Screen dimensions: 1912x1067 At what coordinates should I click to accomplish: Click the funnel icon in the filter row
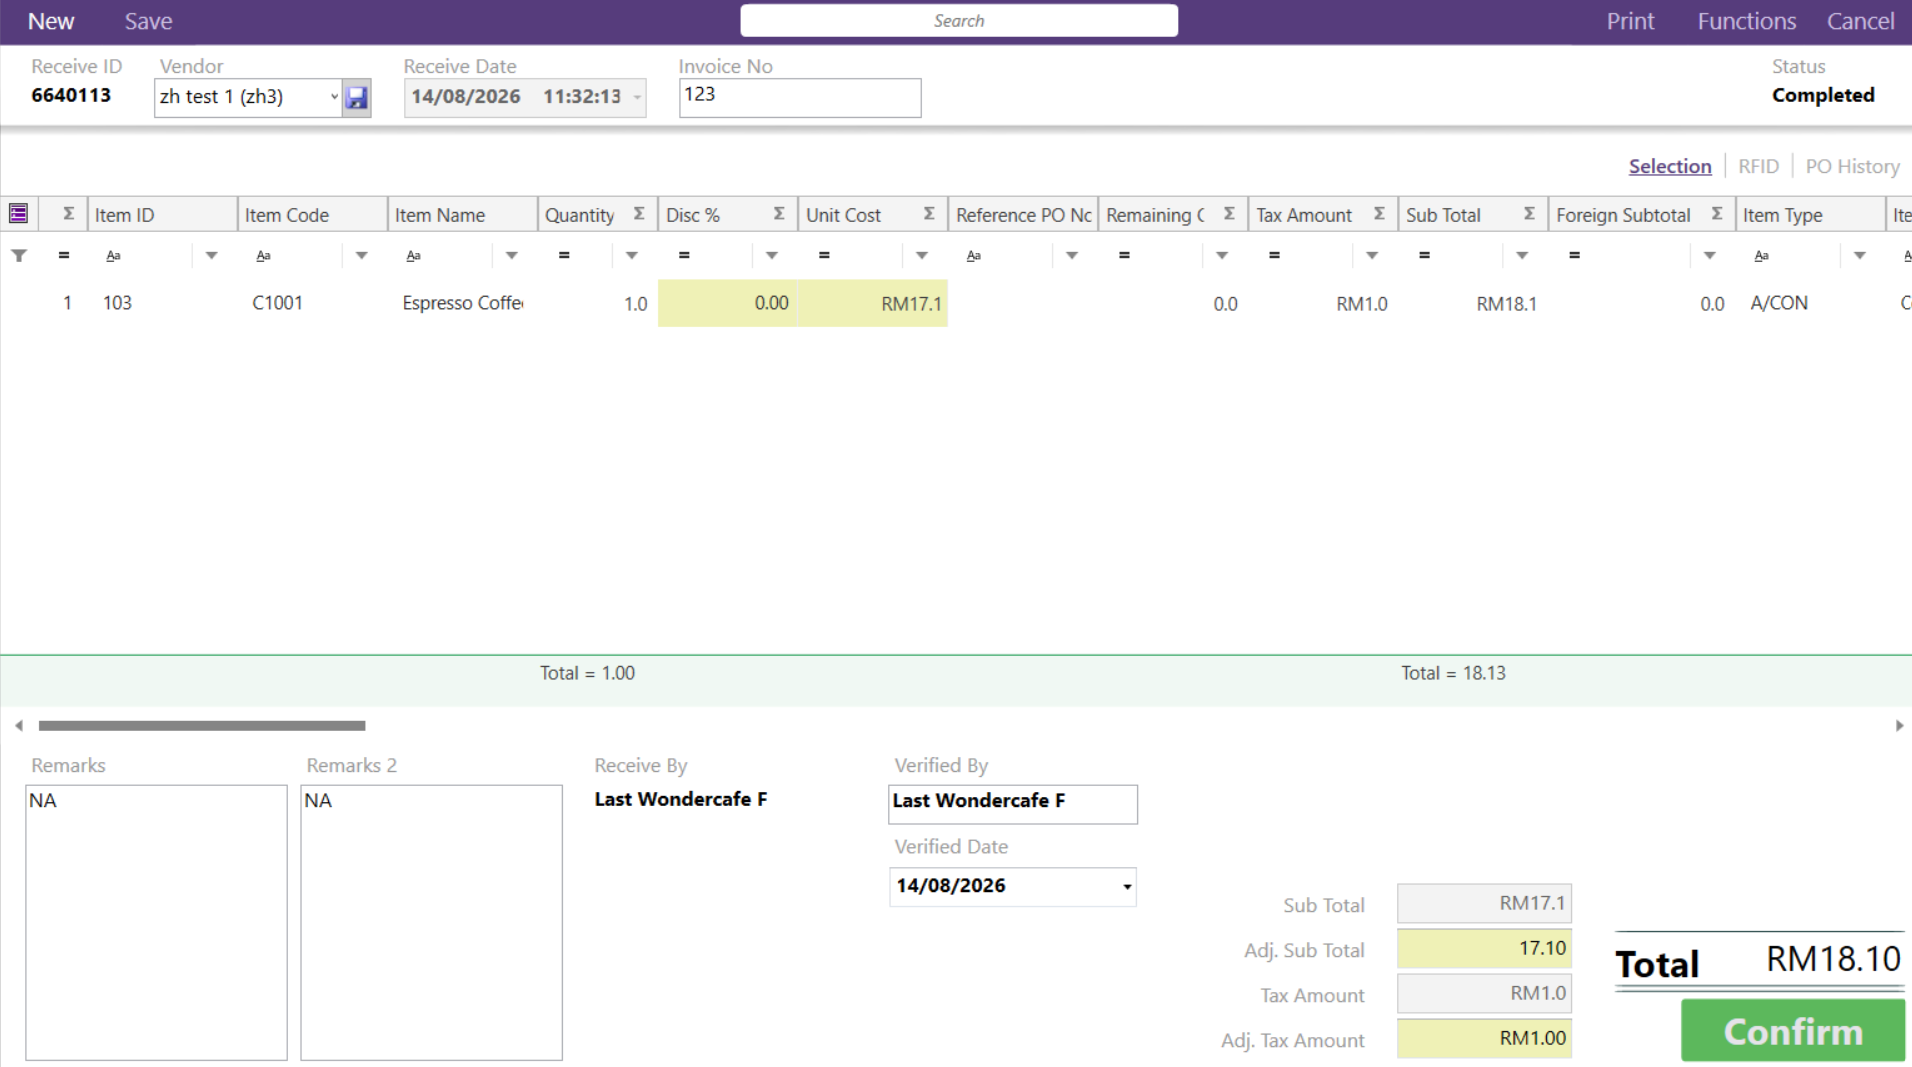coord(18,255)
